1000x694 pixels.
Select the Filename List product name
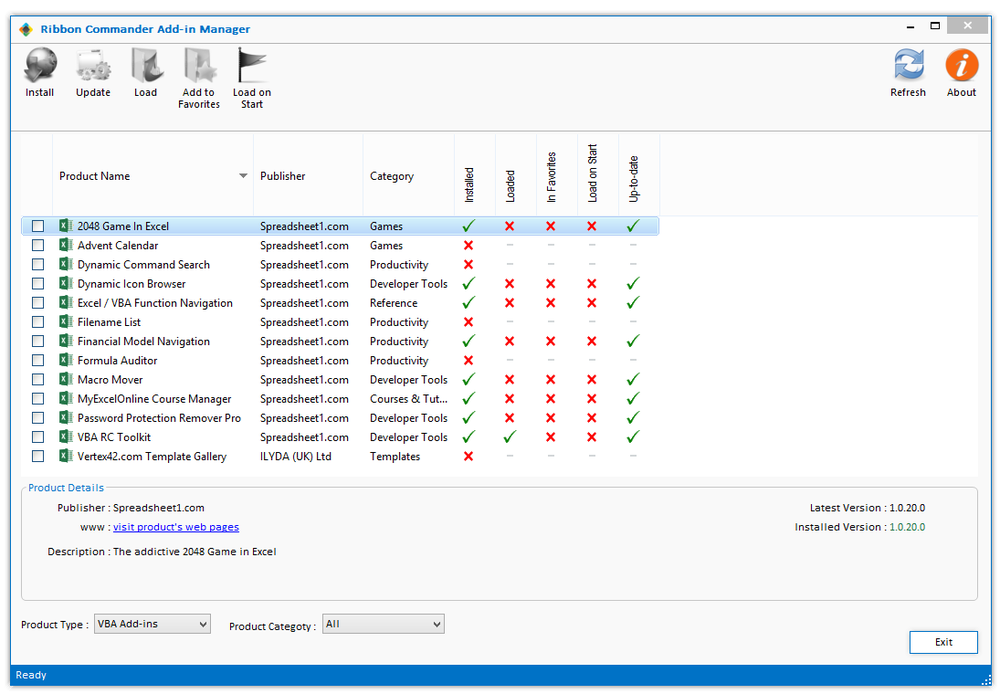[x=109, y=322]
